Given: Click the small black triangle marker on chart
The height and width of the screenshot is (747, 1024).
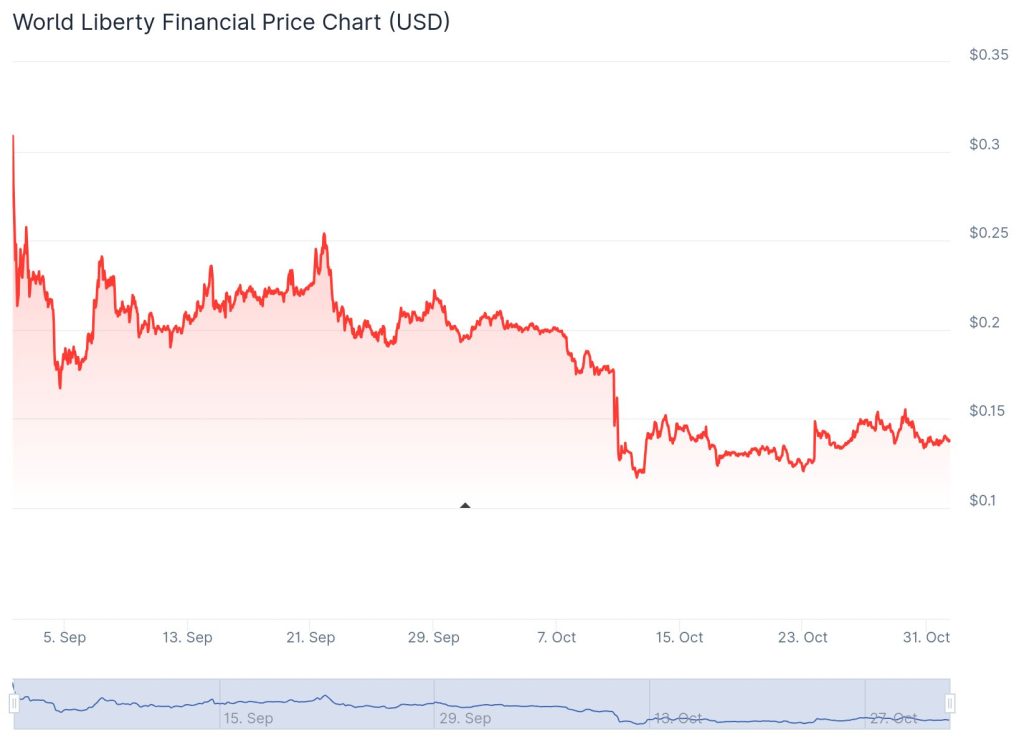Looking at the screenshot, I should tap(465, 505).
